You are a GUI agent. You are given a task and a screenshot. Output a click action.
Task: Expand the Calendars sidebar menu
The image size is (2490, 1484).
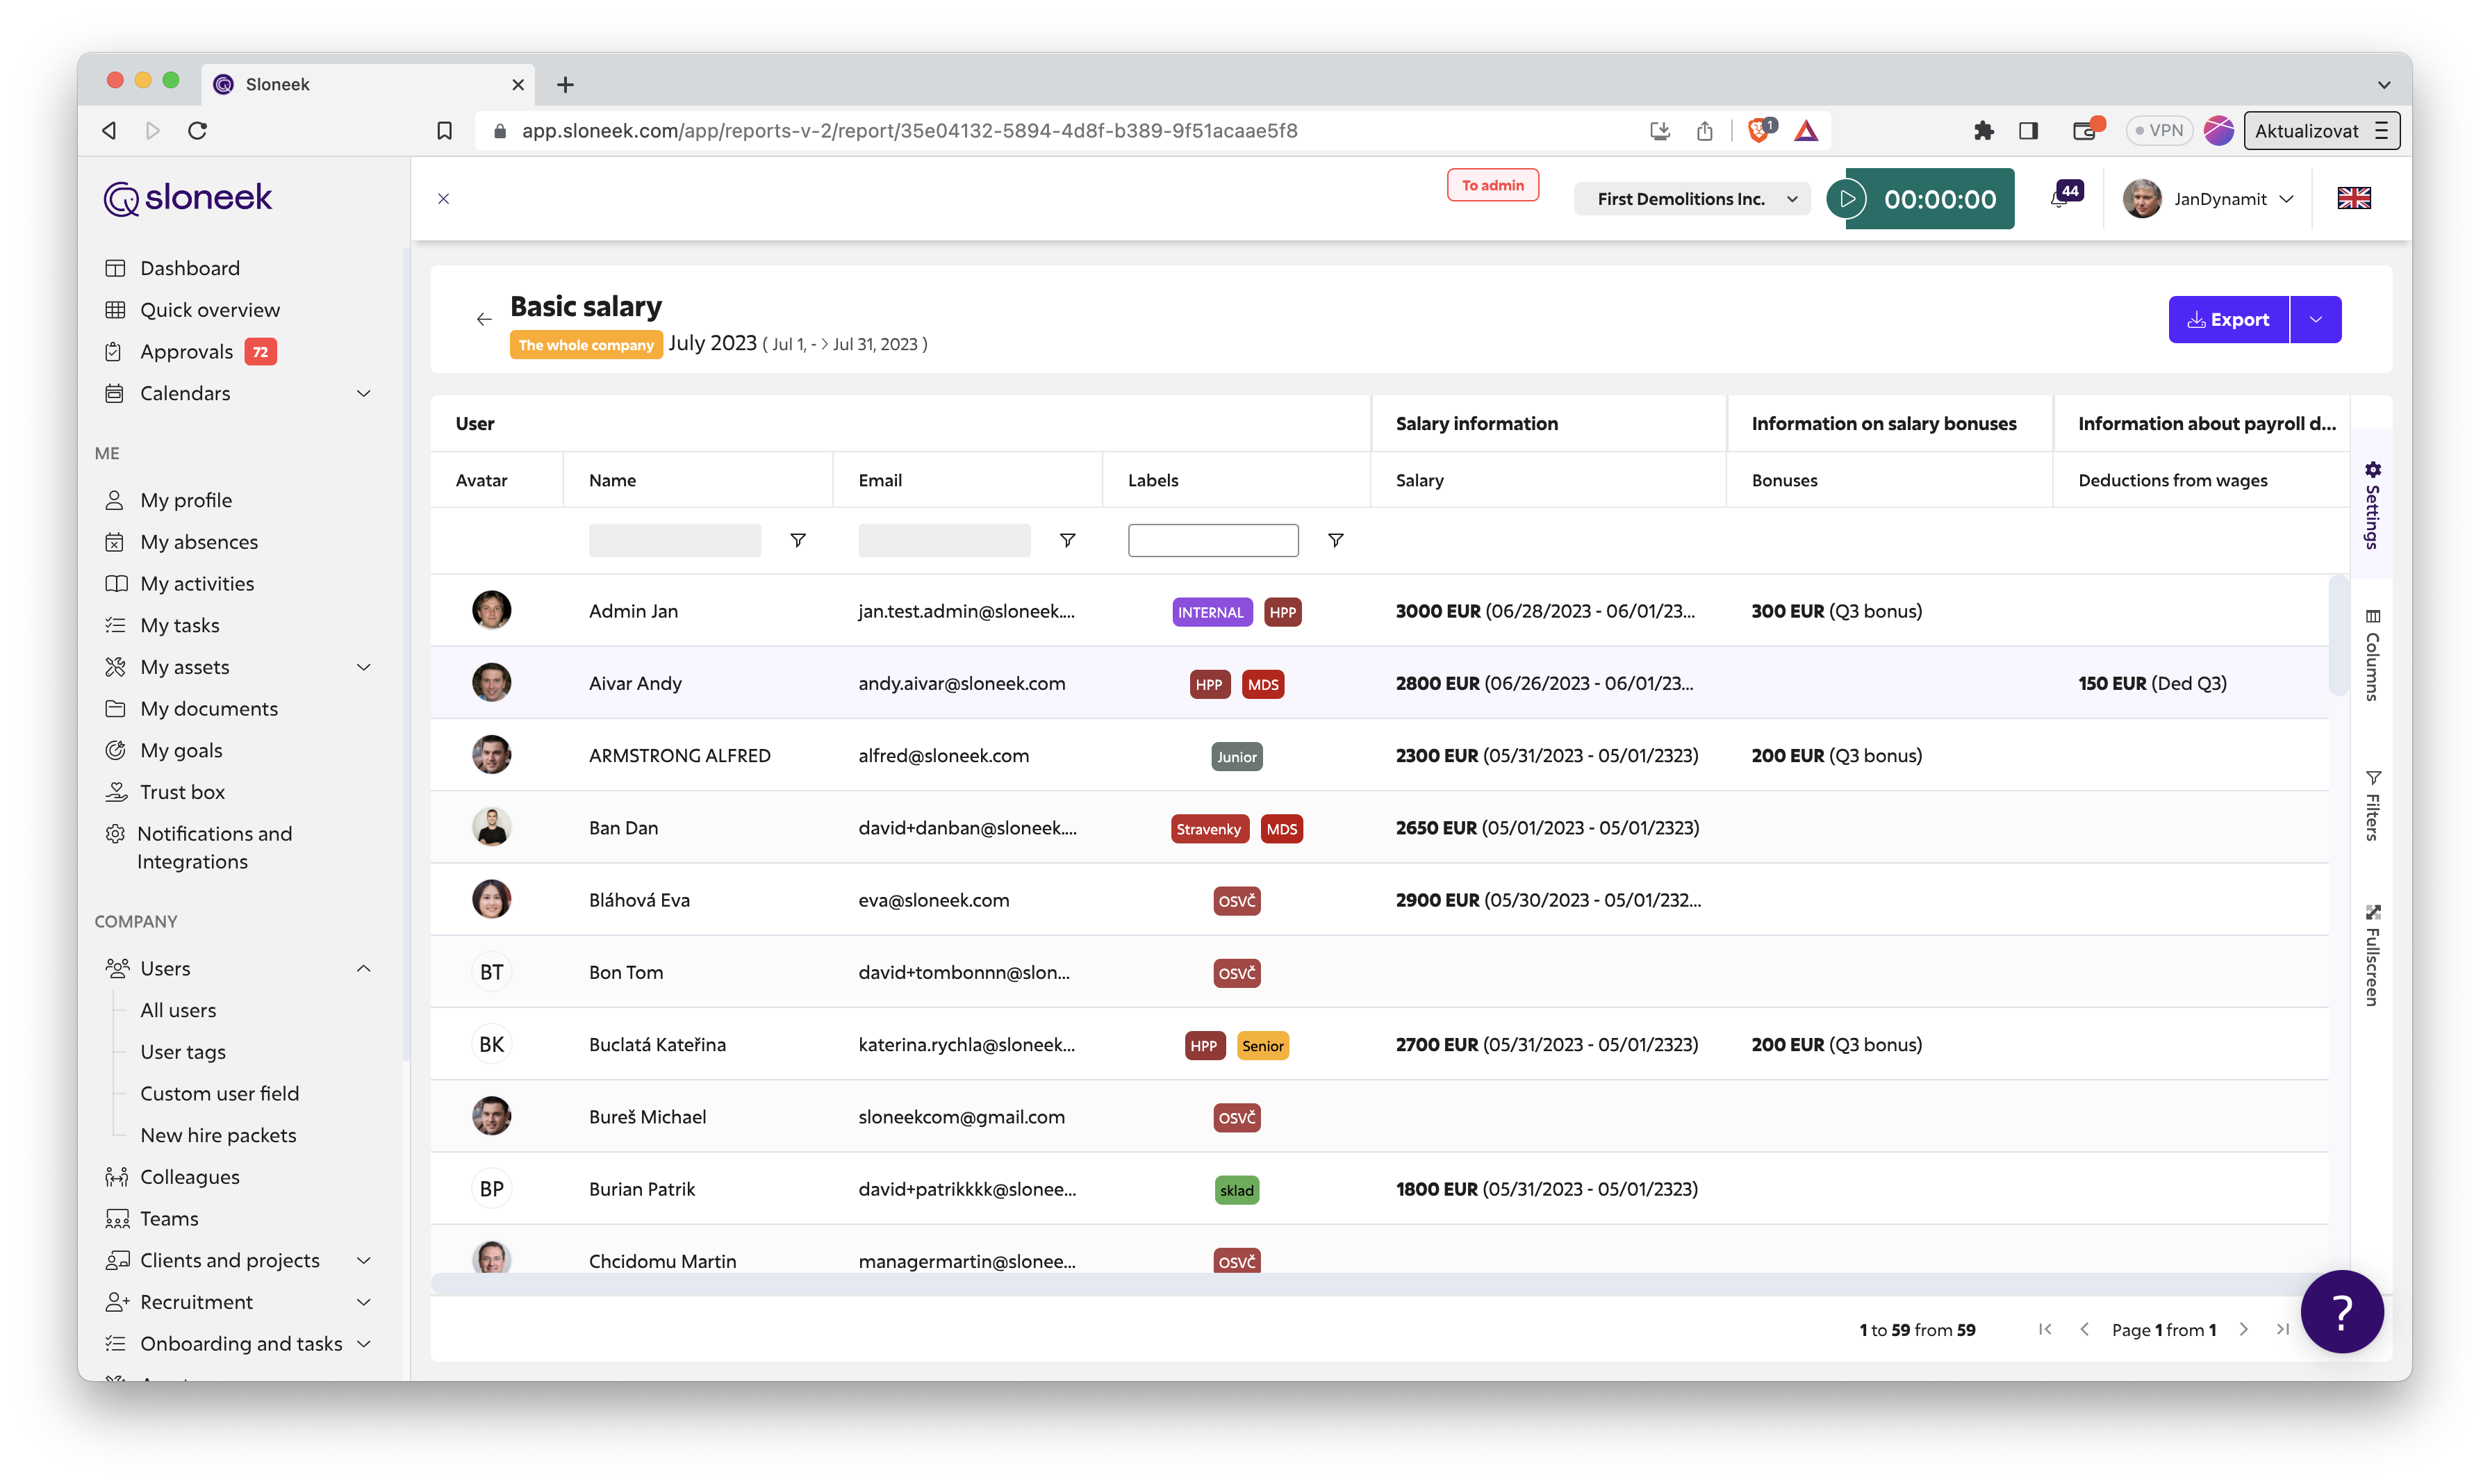point(364,394)
